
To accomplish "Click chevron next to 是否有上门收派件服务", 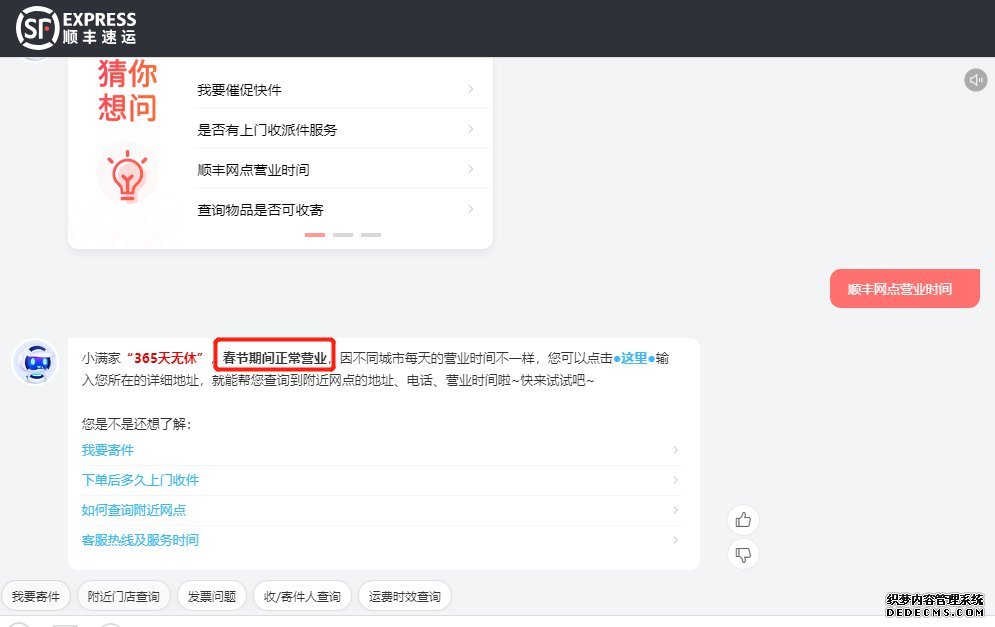I will click(470, 129).
